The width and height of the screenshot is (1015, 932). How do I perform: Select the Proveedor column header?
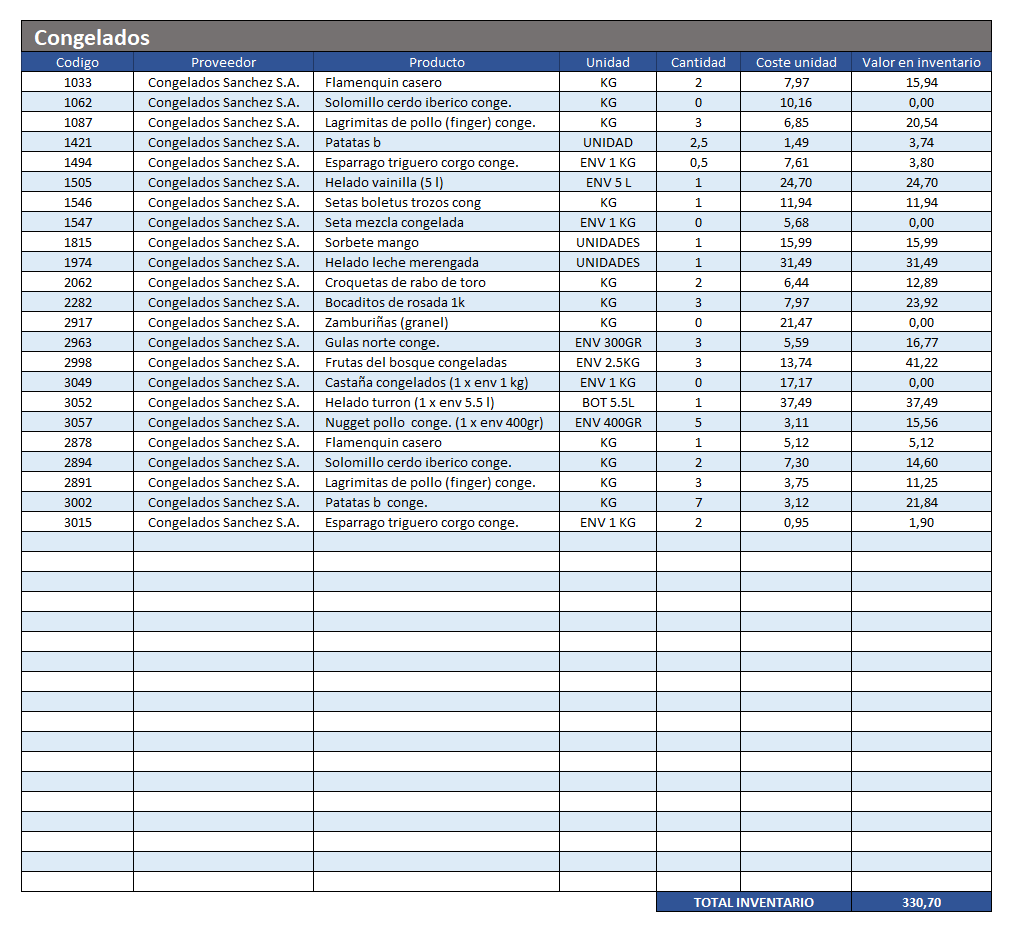click(x=223, y=62)
